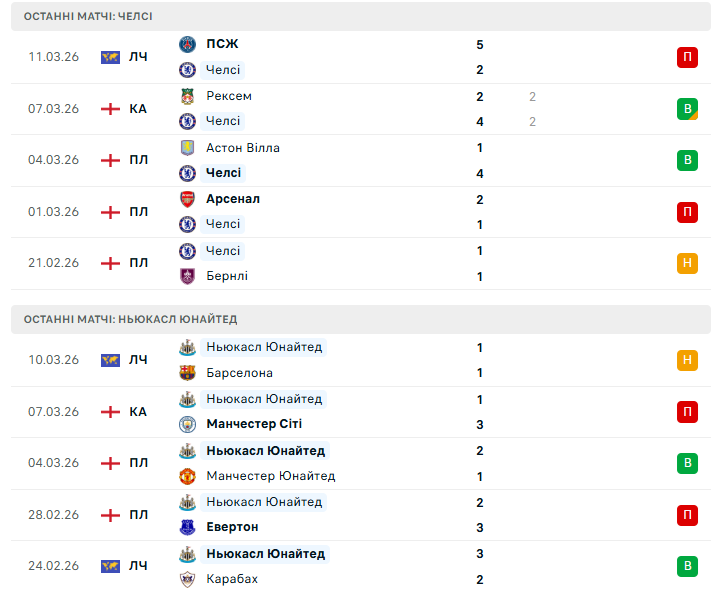Click the Manchester City crest icon
720x593 pixels.
click(x=187, y=424)
